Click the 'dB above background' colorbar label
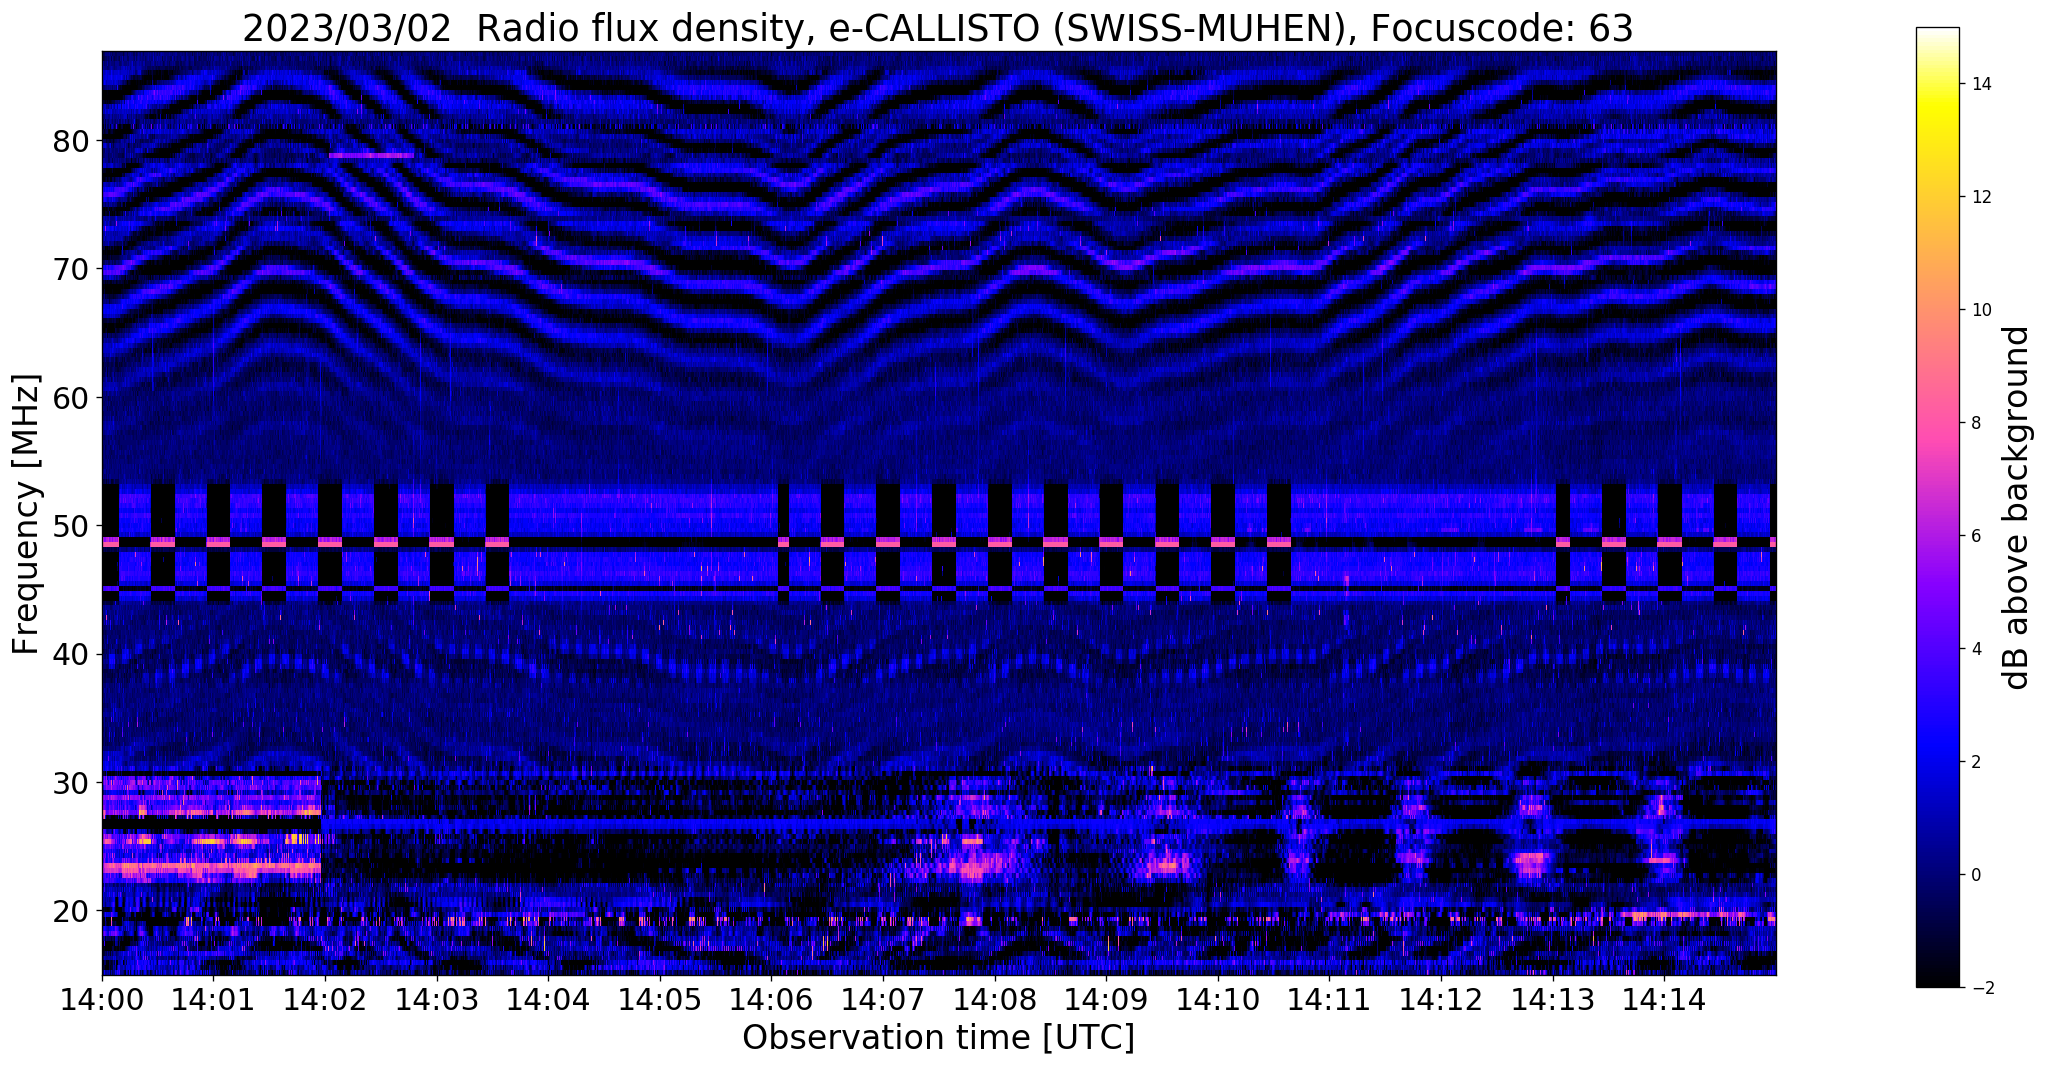Screen dimensions: 2047x1067 (2017, 507)
